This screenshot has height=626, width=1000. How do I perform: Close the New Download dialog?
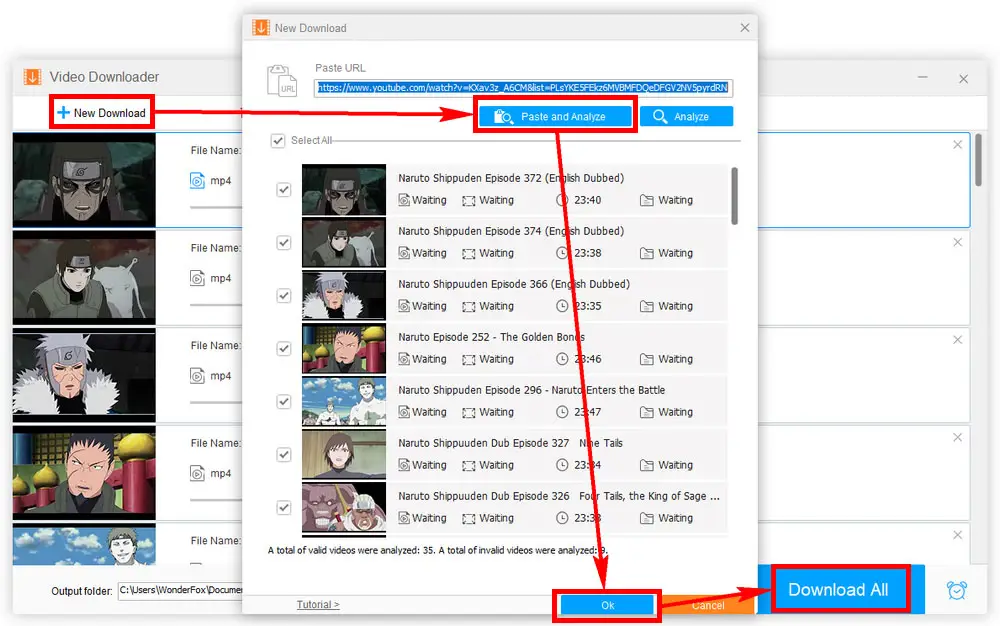tap(744, 27)
